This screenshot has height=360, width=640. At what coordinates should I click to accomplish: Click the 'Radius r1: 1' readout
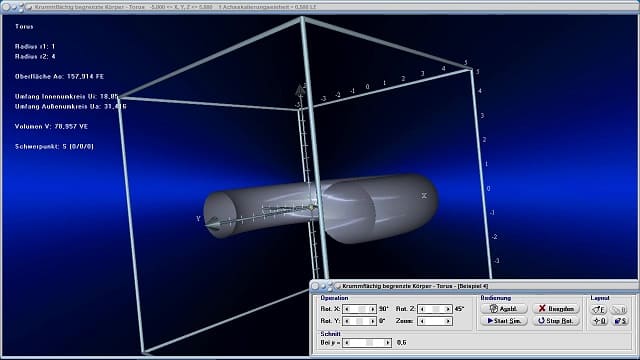[35, 47]
